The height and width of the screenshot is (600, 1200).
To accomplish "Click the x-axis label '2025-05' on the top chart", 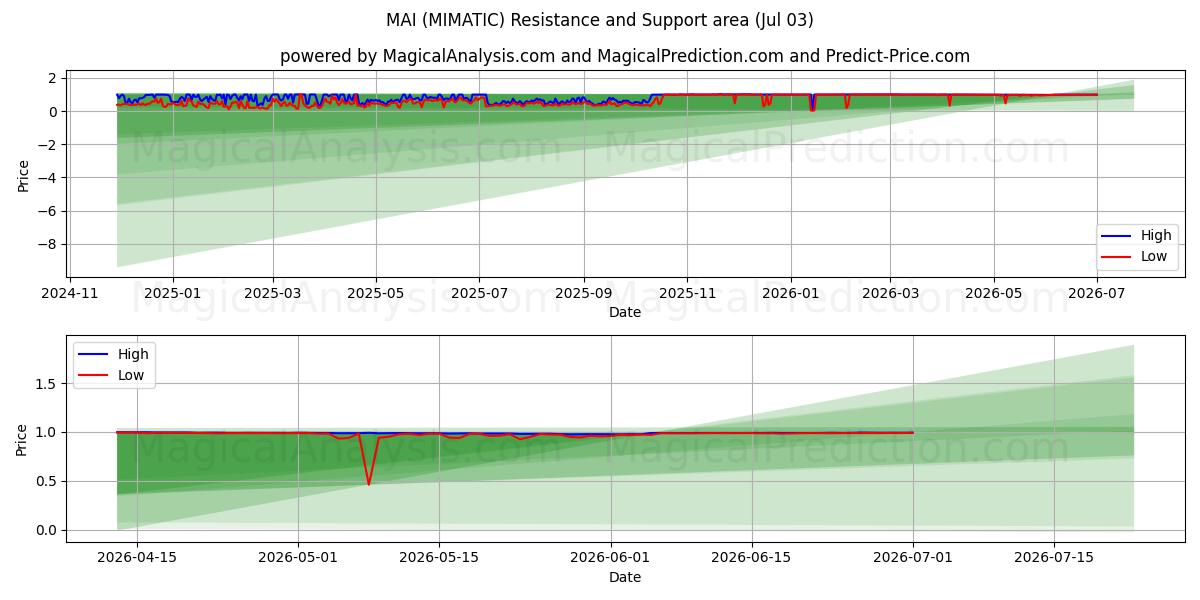I will click(376, 294).
